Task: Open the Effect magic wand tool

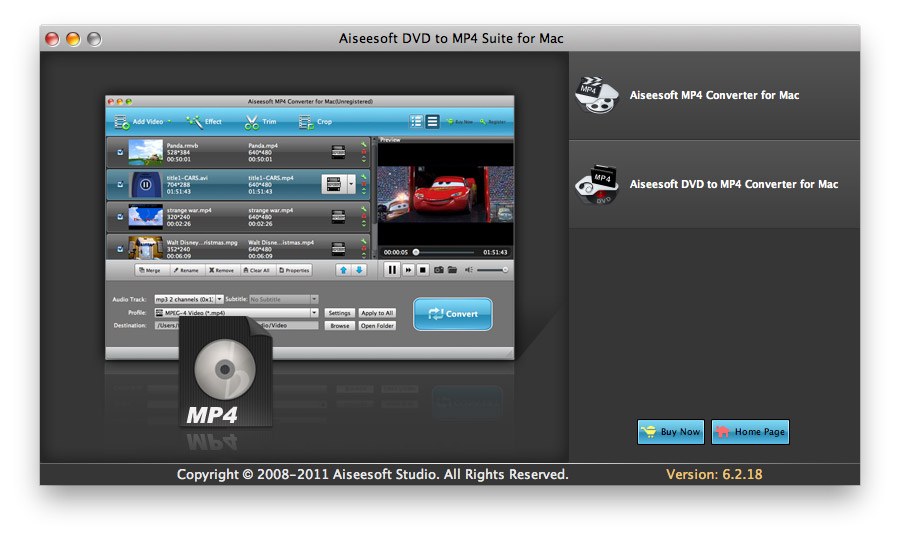Action: tap(194, 122)
